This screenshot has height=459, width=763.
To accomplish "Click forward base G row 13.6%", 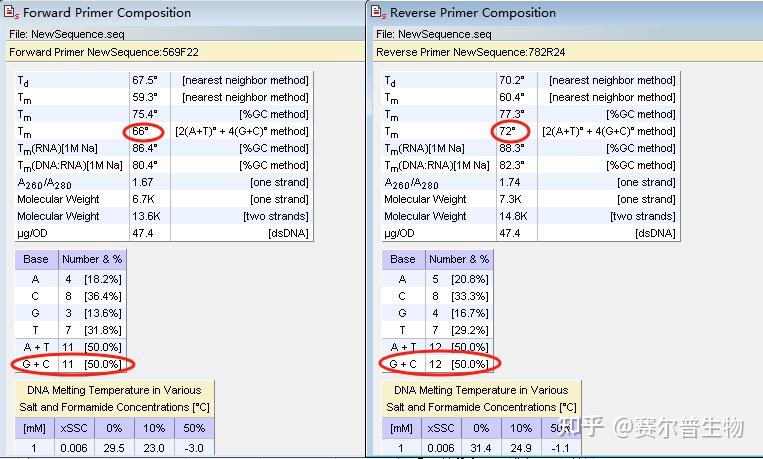I will [71, 313].
